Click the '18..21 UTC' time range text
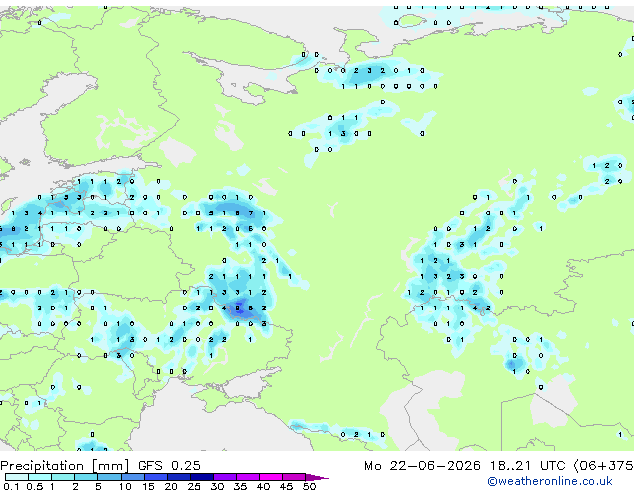Screen dimensions: 634x490 coord(527,466)
